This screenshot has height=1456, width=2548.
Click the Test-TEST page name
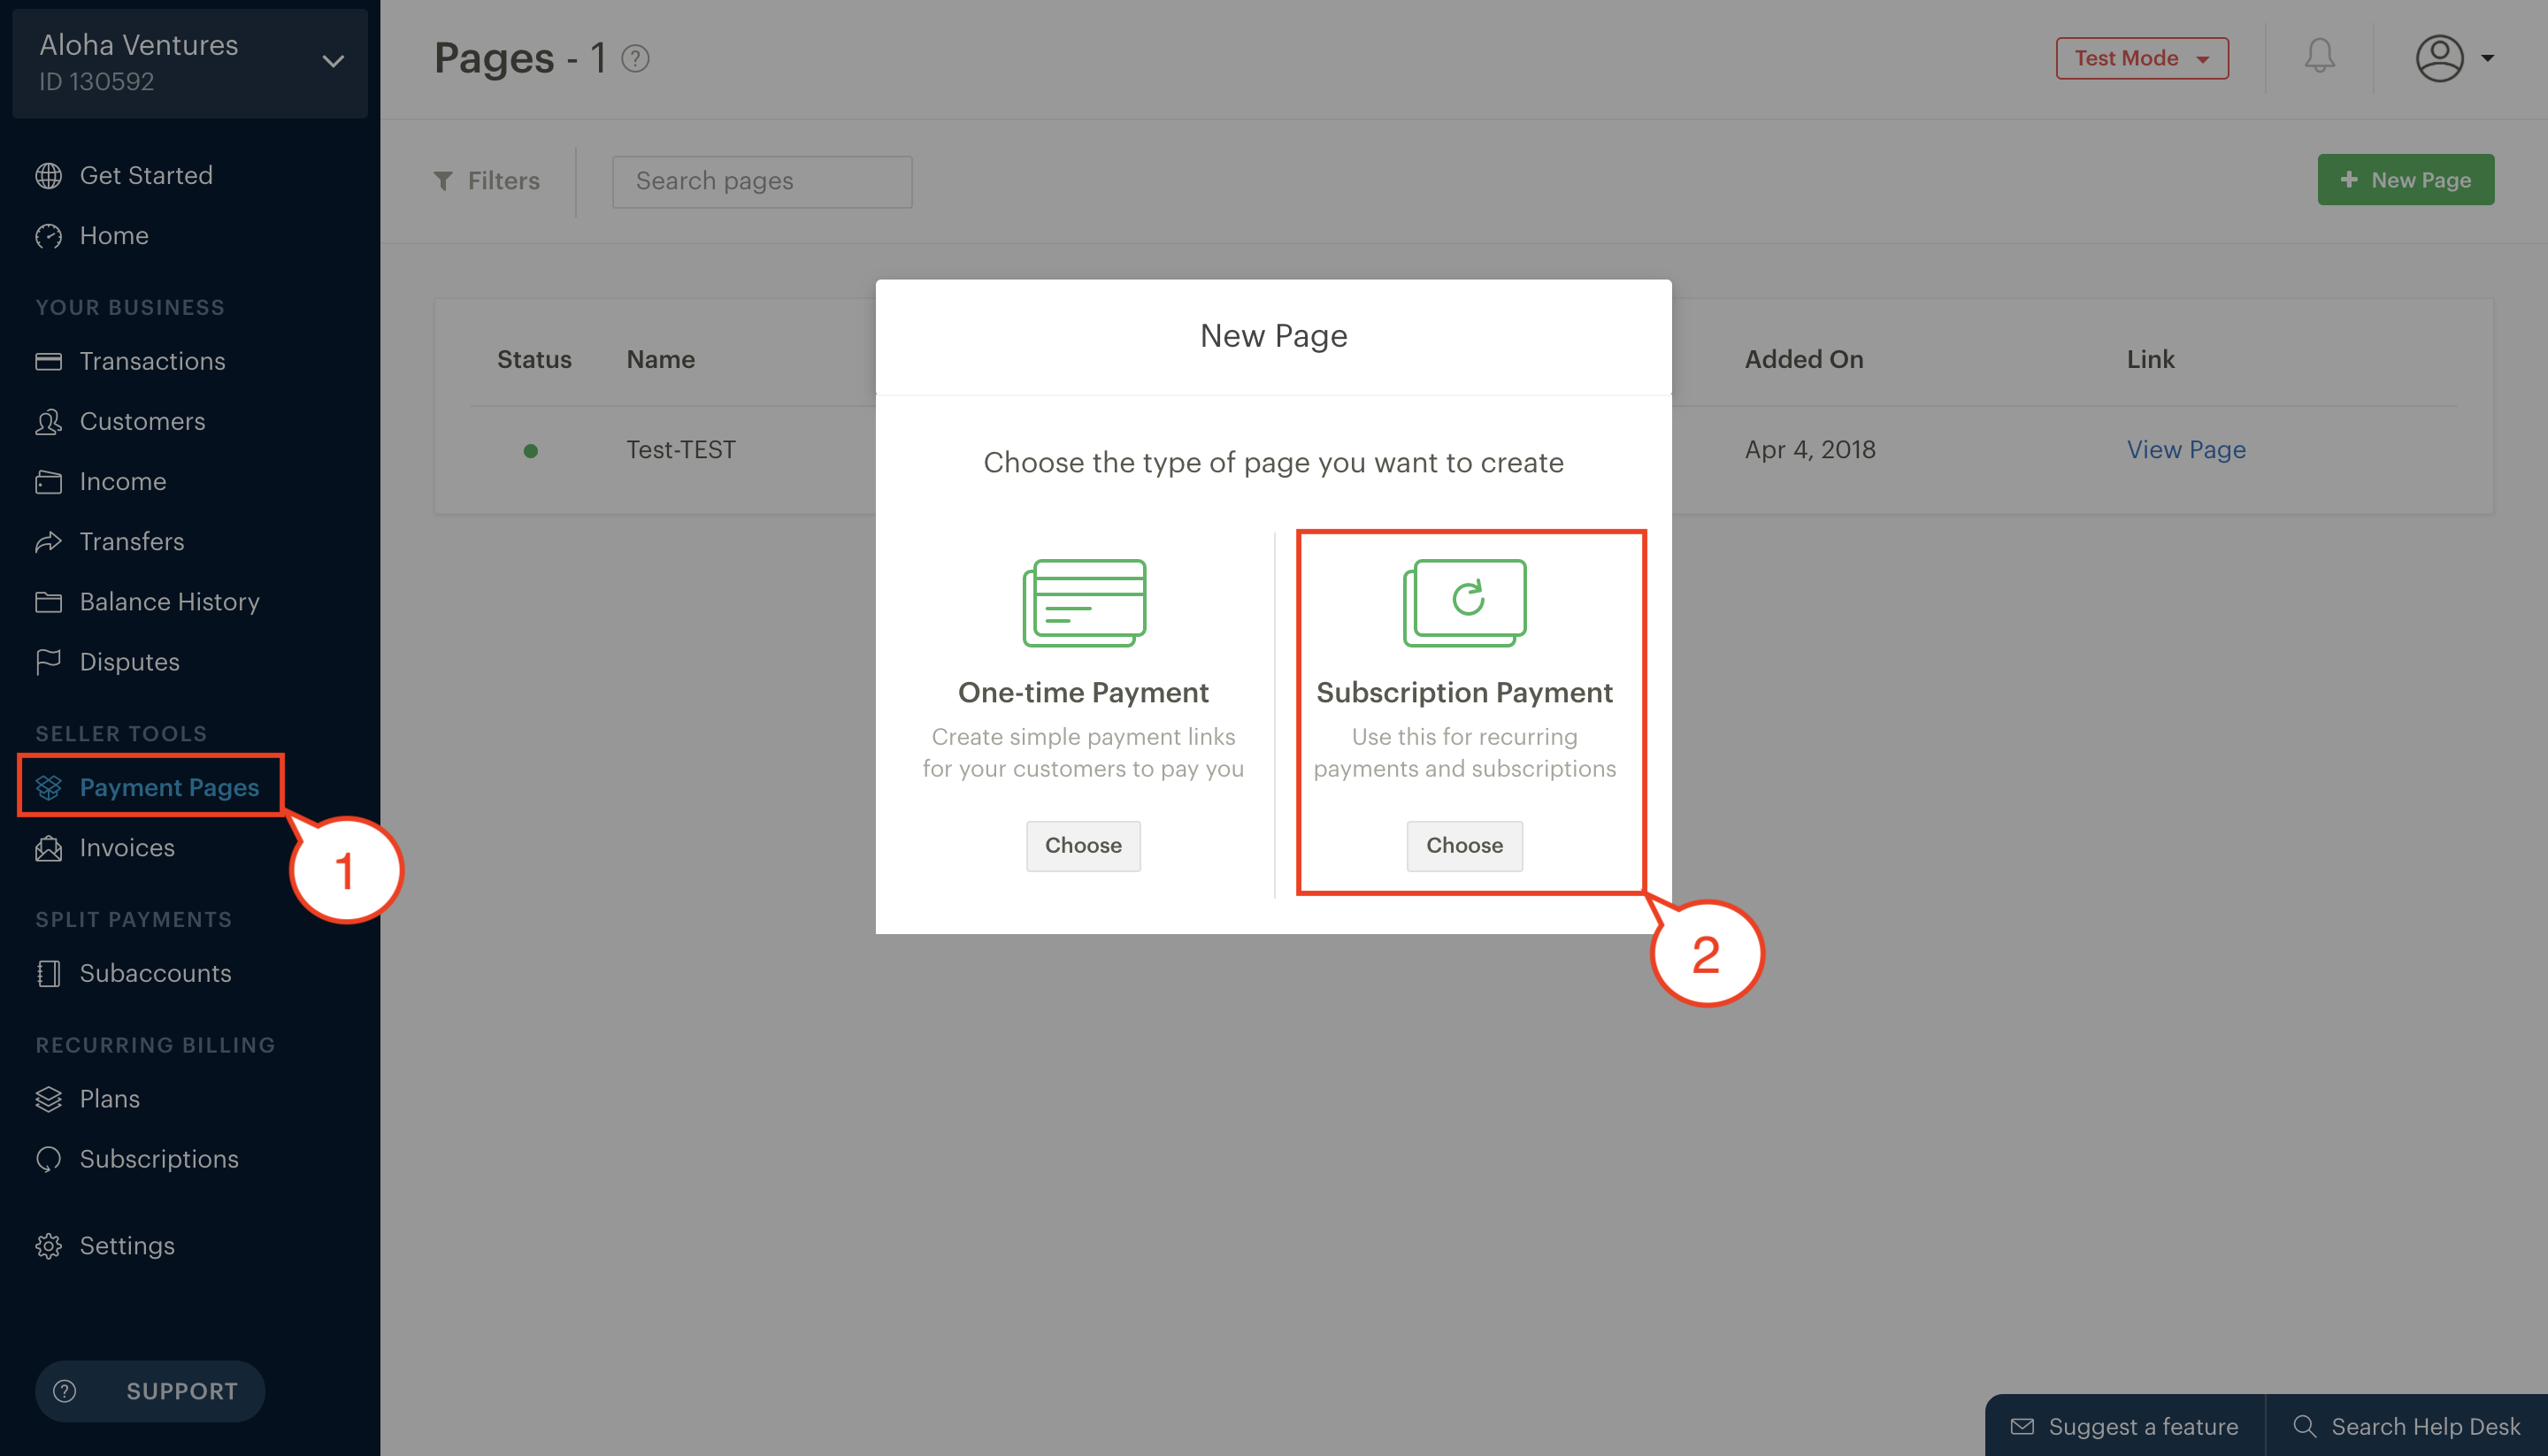(681, 450)
